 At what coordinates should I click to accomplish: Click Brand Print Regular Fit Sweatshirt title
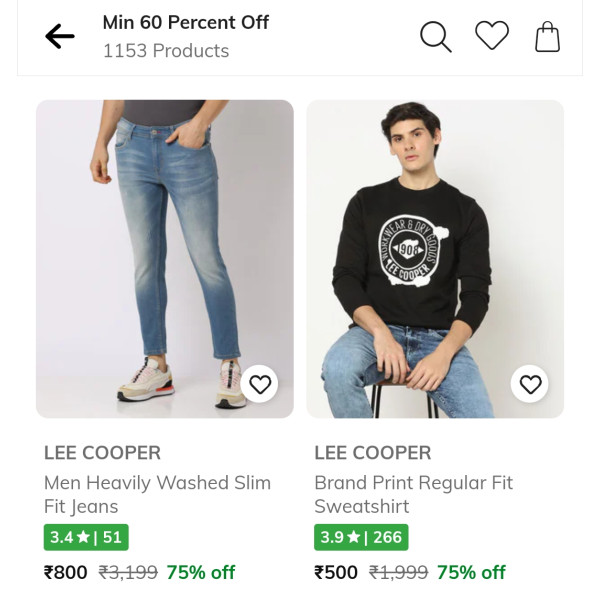[x=413, y=494]
